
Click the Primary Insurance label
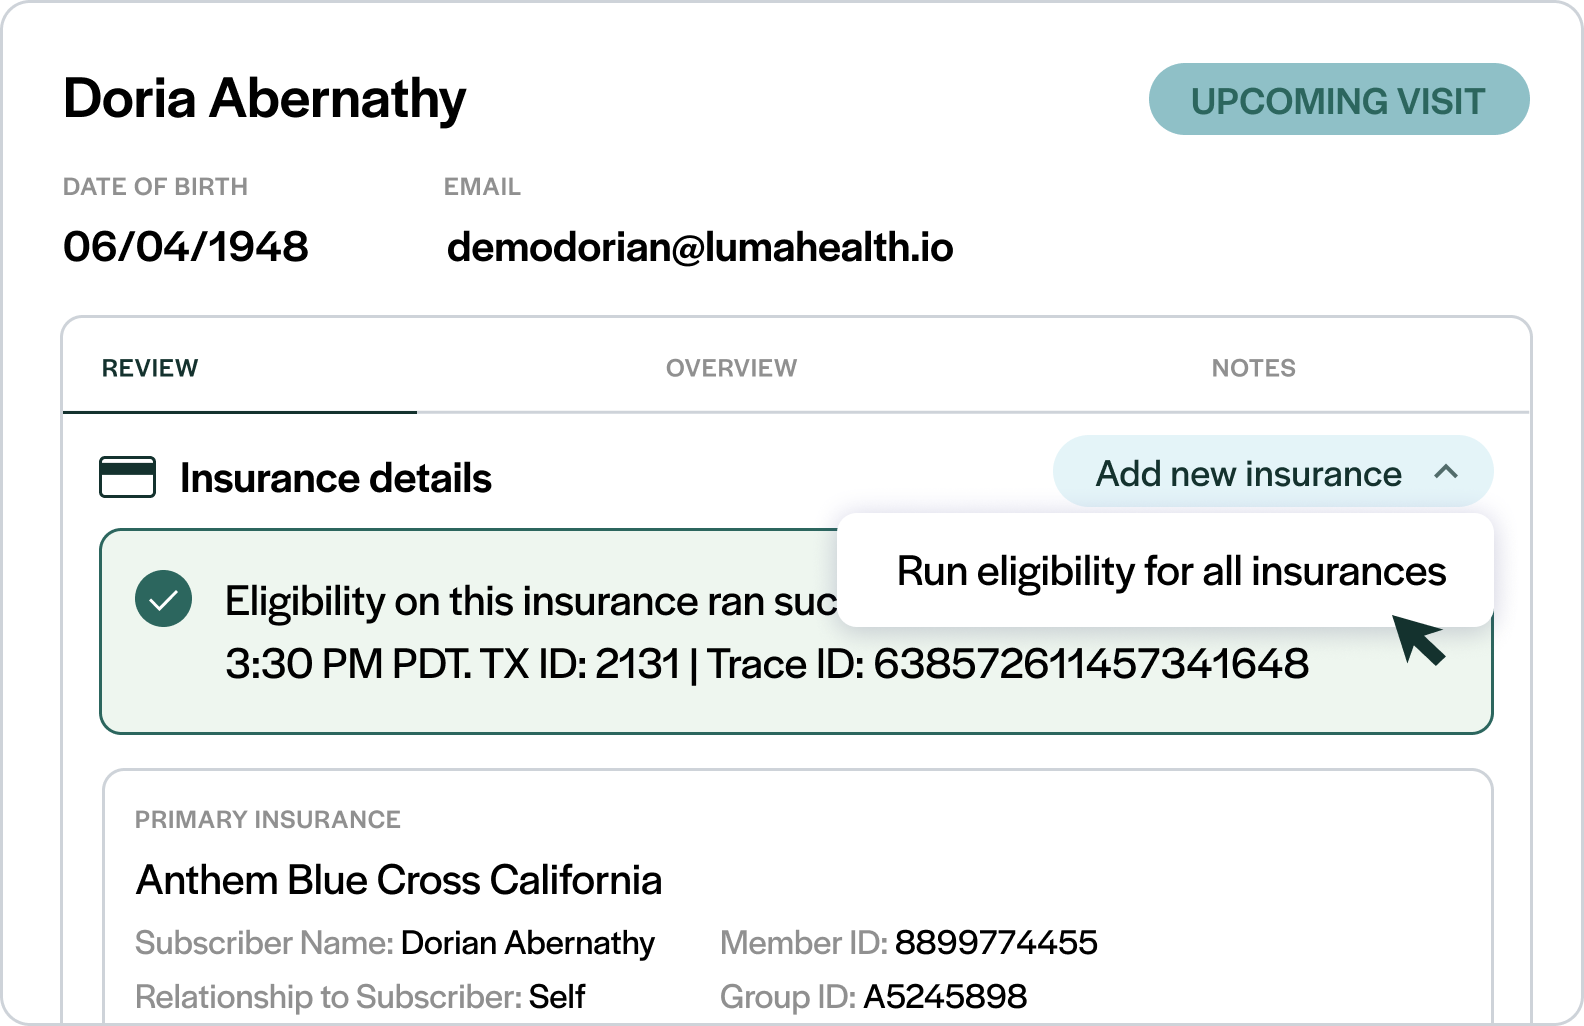[x=268, y=820]
